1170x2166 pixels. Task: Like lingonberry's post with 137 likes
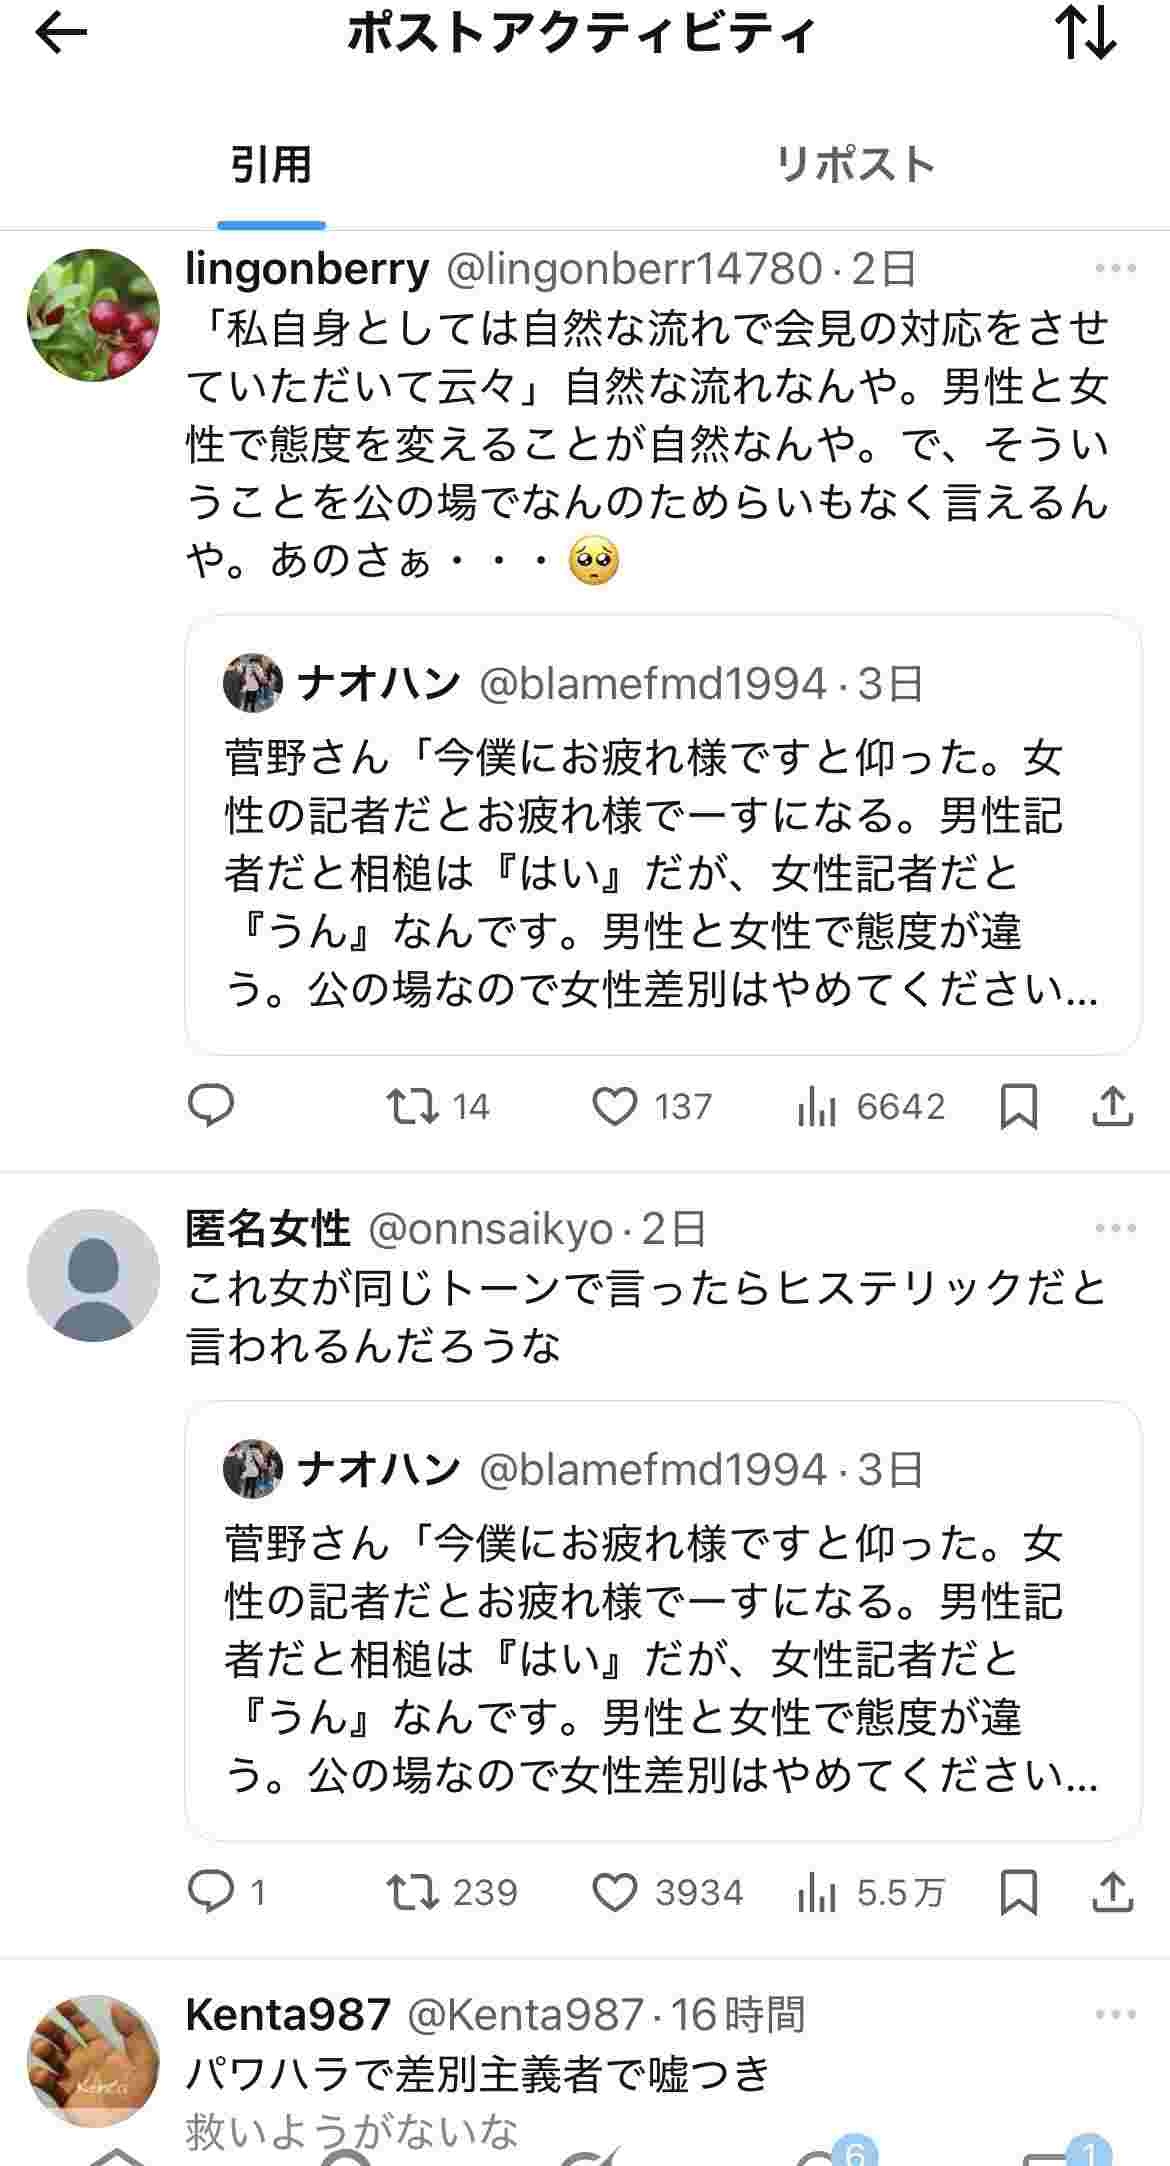point(615,1106)
